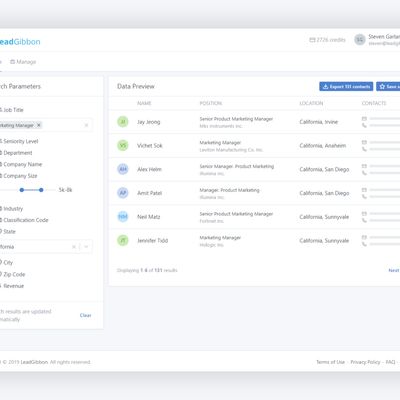
Task: Click the email icon in Alex Helm's row
Action: (364, 166)
